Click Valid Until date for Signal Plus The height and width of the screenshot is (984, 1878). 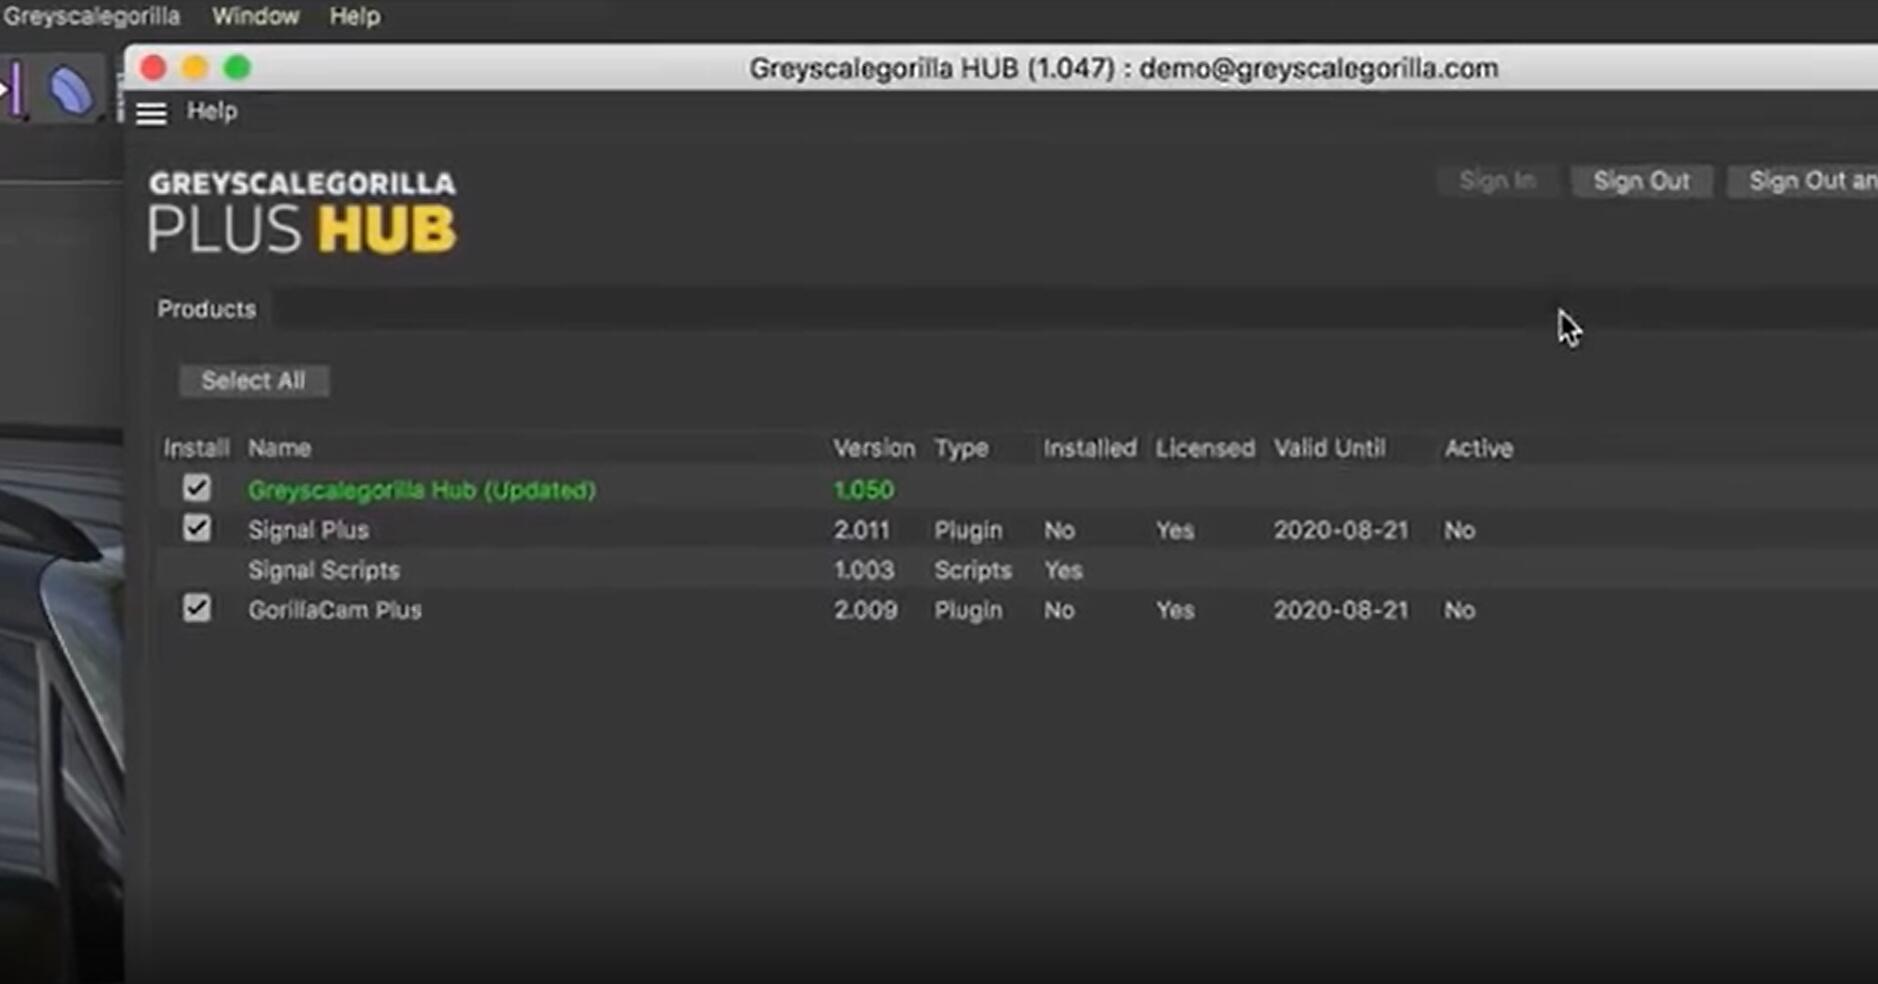coord(1340,530)
